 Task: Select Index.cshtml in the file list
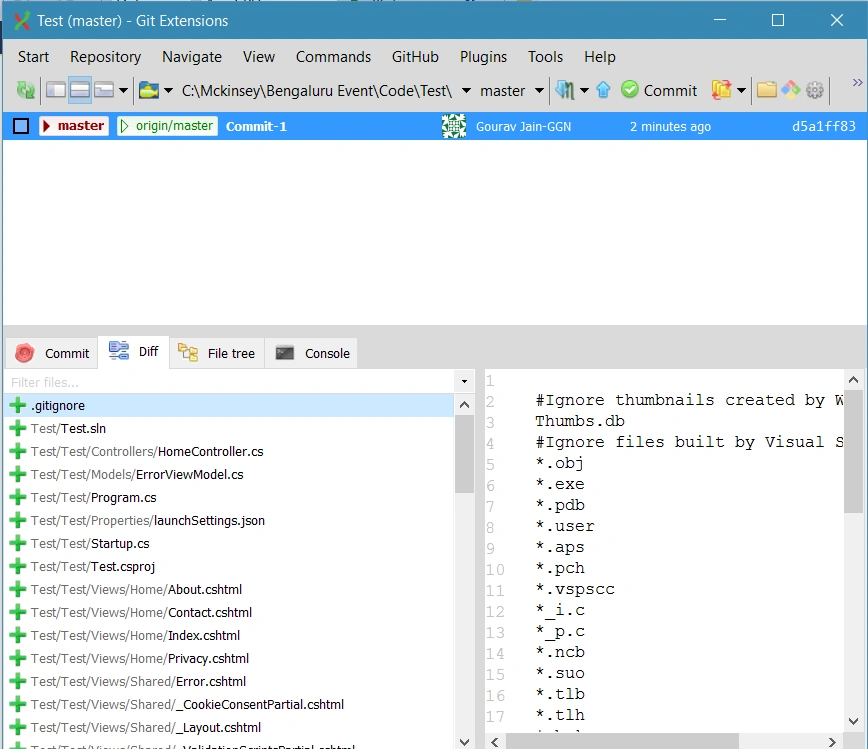[229, 635]
